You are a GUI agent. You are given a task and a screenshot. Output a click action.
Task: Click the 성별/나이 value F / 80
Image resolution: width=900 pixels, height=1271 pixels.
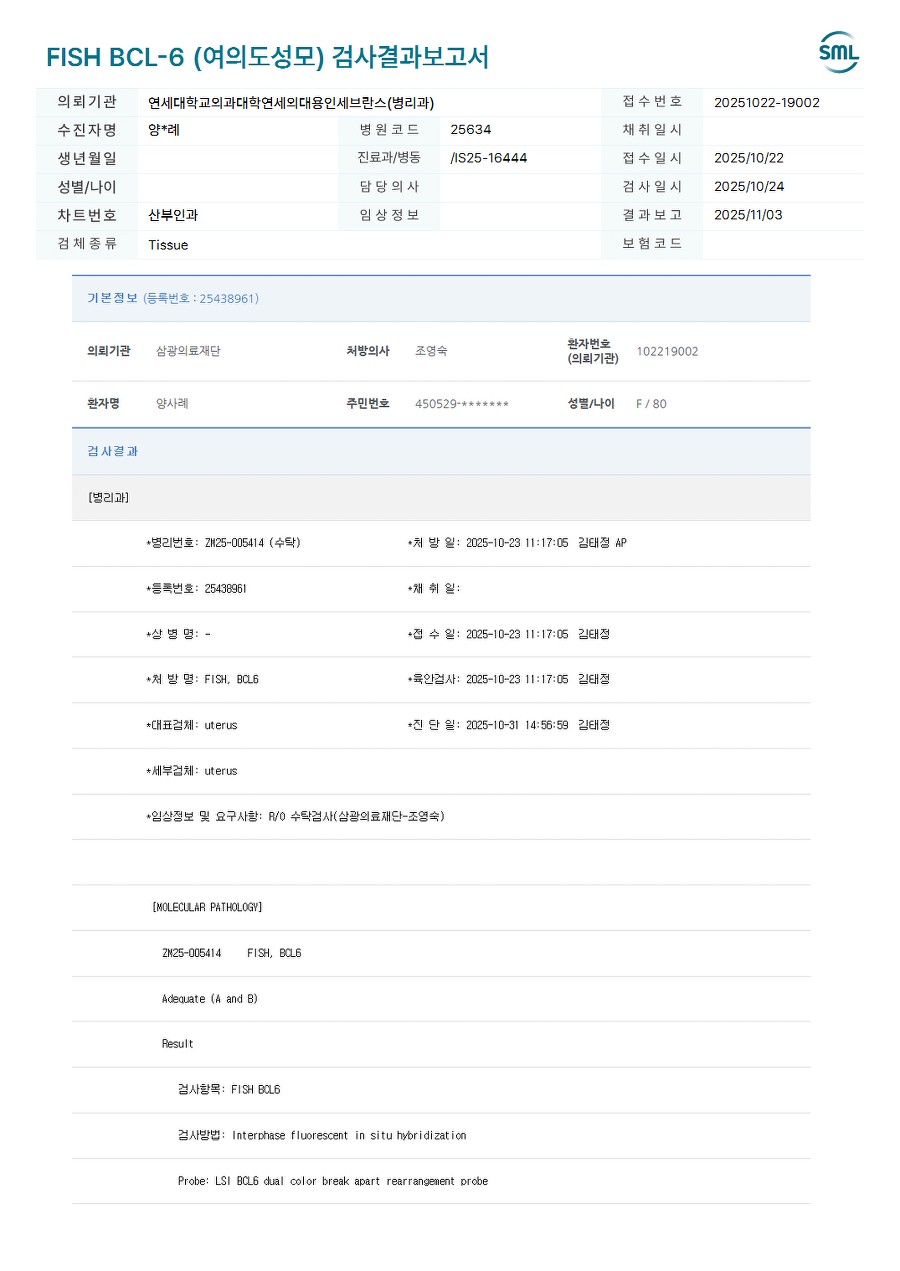click(x=651, y=404)
